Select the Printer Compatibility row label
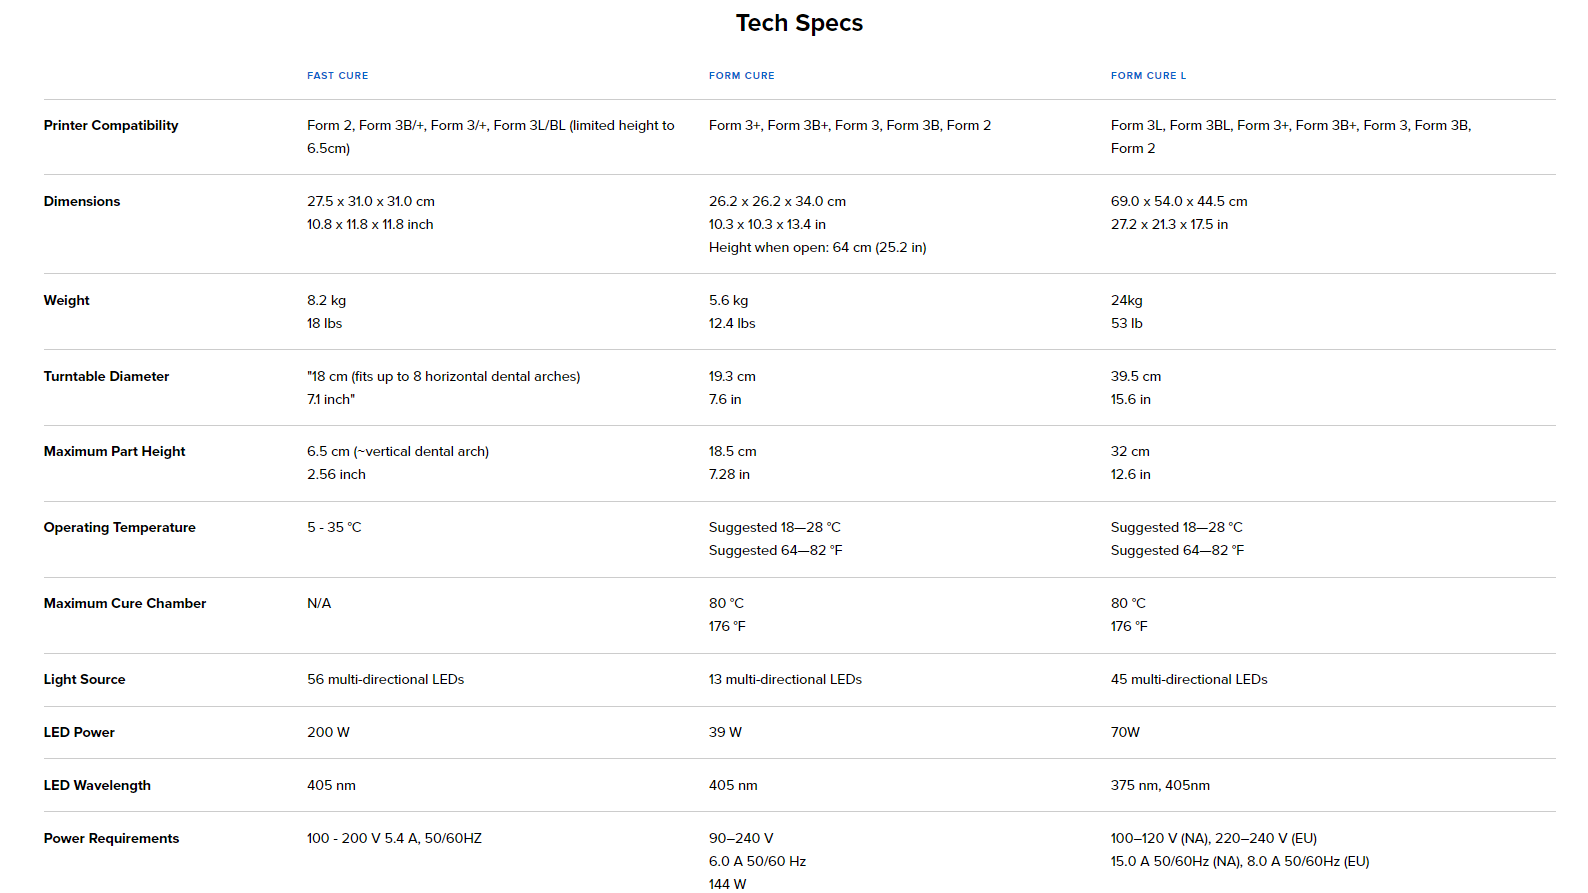 coord(111,125)
